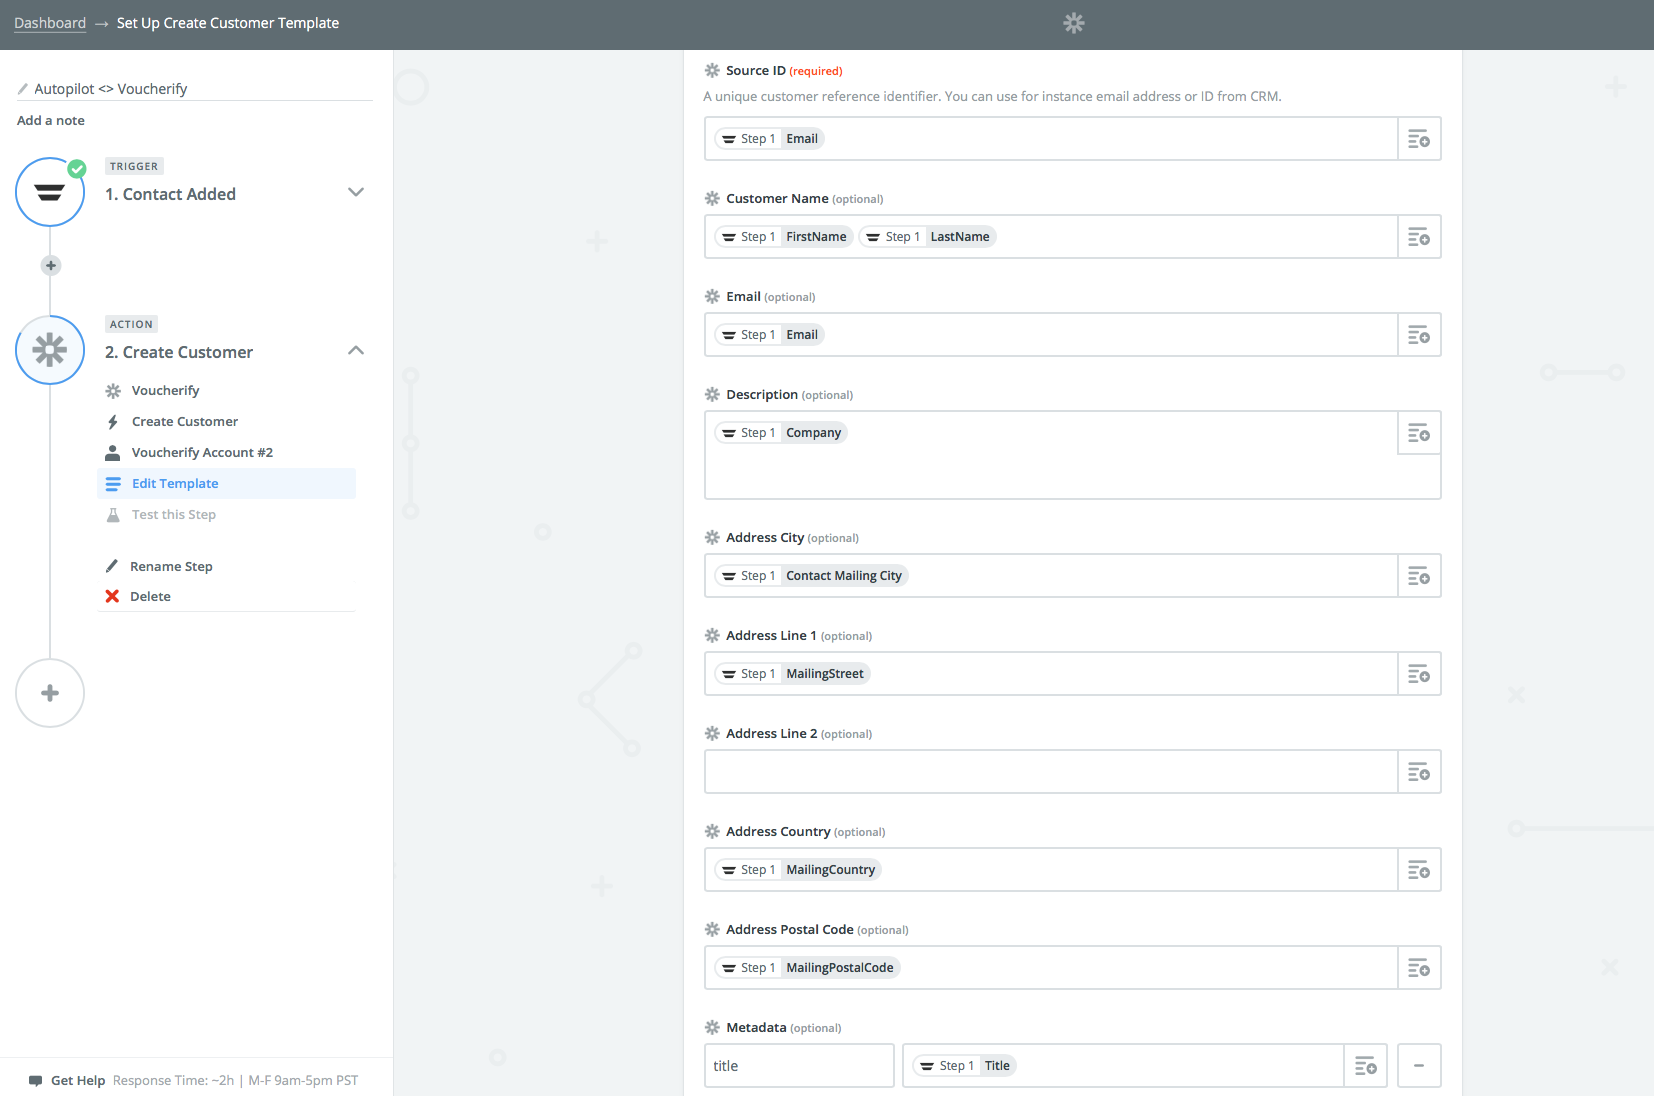Click 'Autopilot <> Voucherify' zap name
1654x1096 pixels.
coord(111,89)
